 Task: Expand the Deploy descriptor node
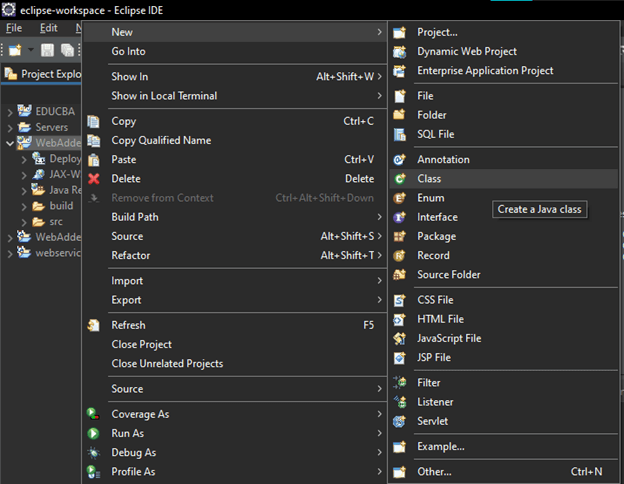pos(24,160)
